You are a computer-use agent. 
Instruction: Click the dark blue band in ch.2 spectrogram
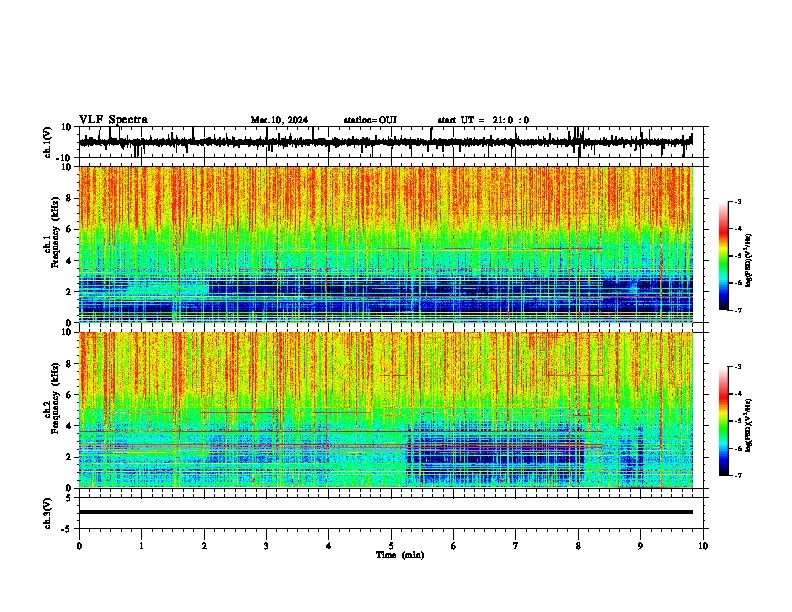(x=495, y=453)
